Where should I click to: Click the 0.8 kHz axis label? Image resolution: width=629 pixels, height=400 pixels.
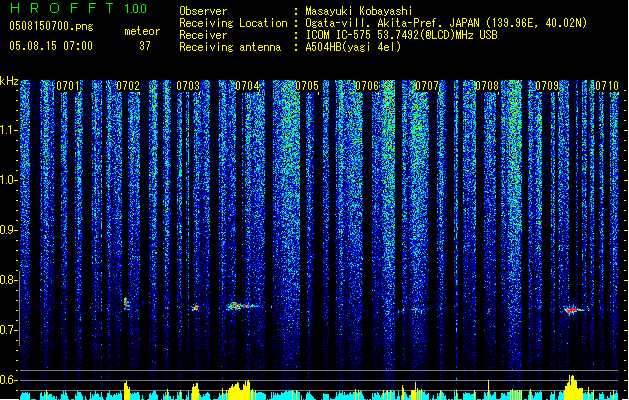coord(9,280)
